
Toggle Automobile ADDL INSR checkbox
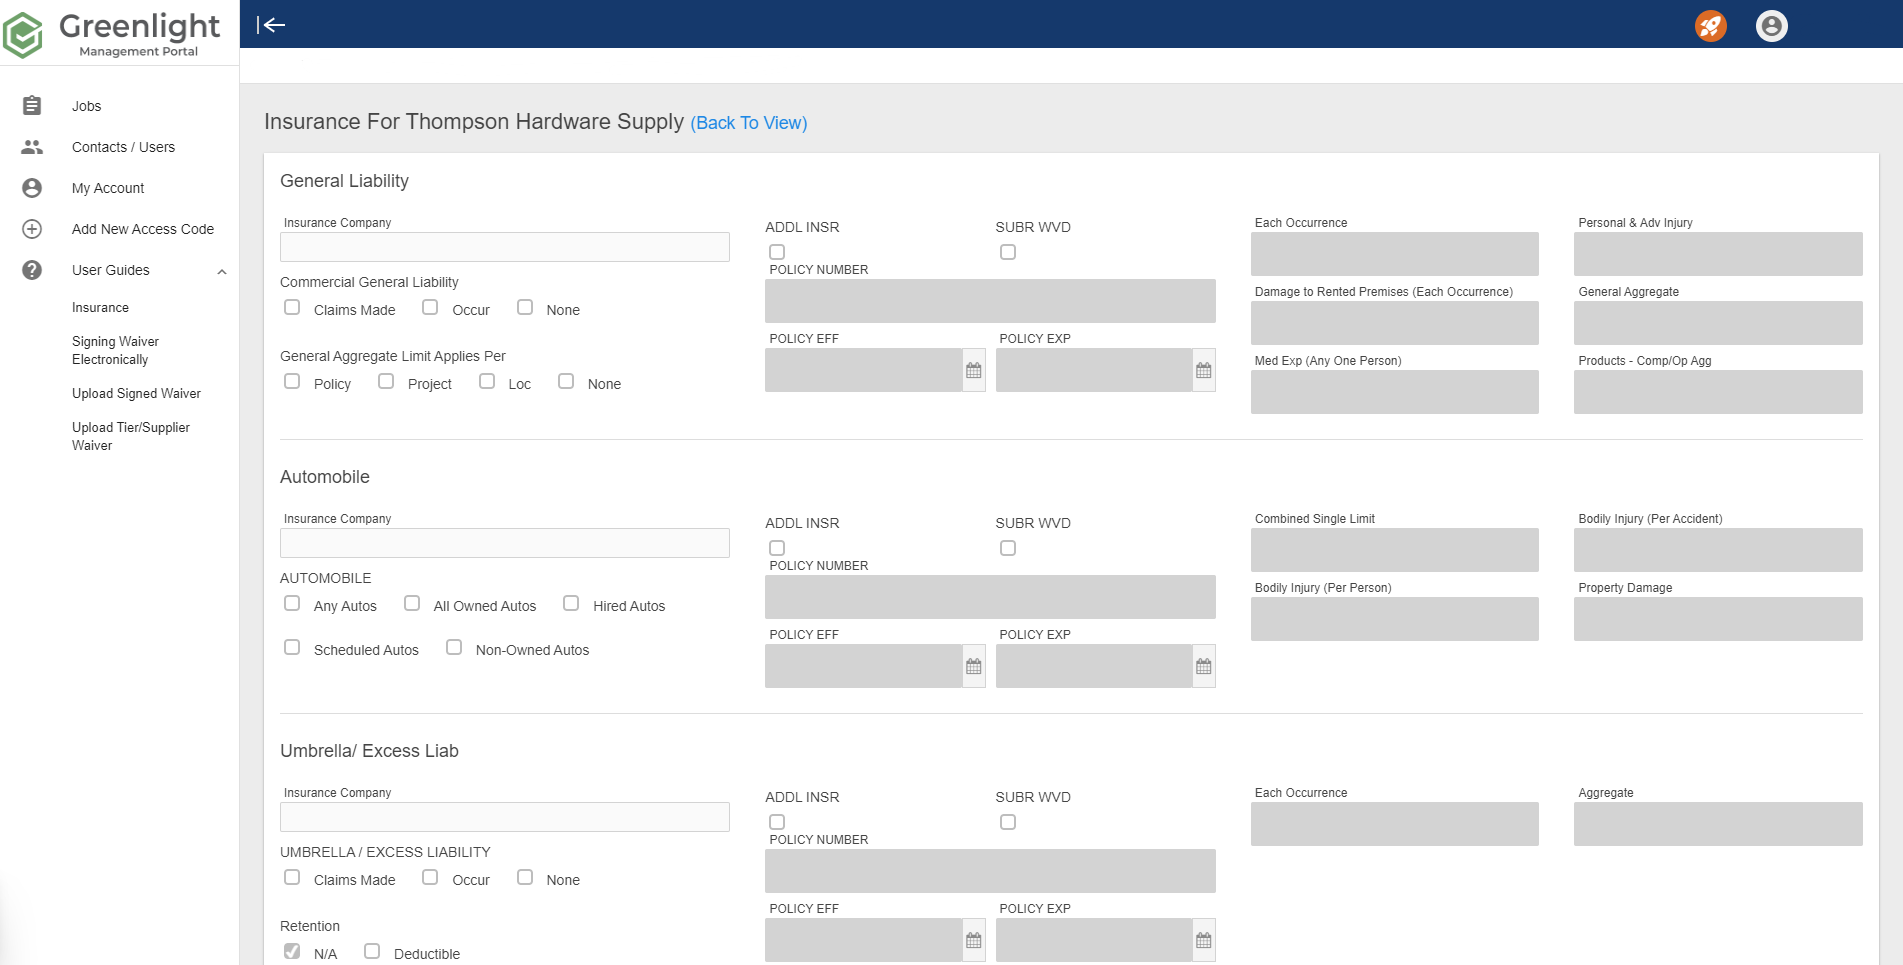click(x=777, y=548)
